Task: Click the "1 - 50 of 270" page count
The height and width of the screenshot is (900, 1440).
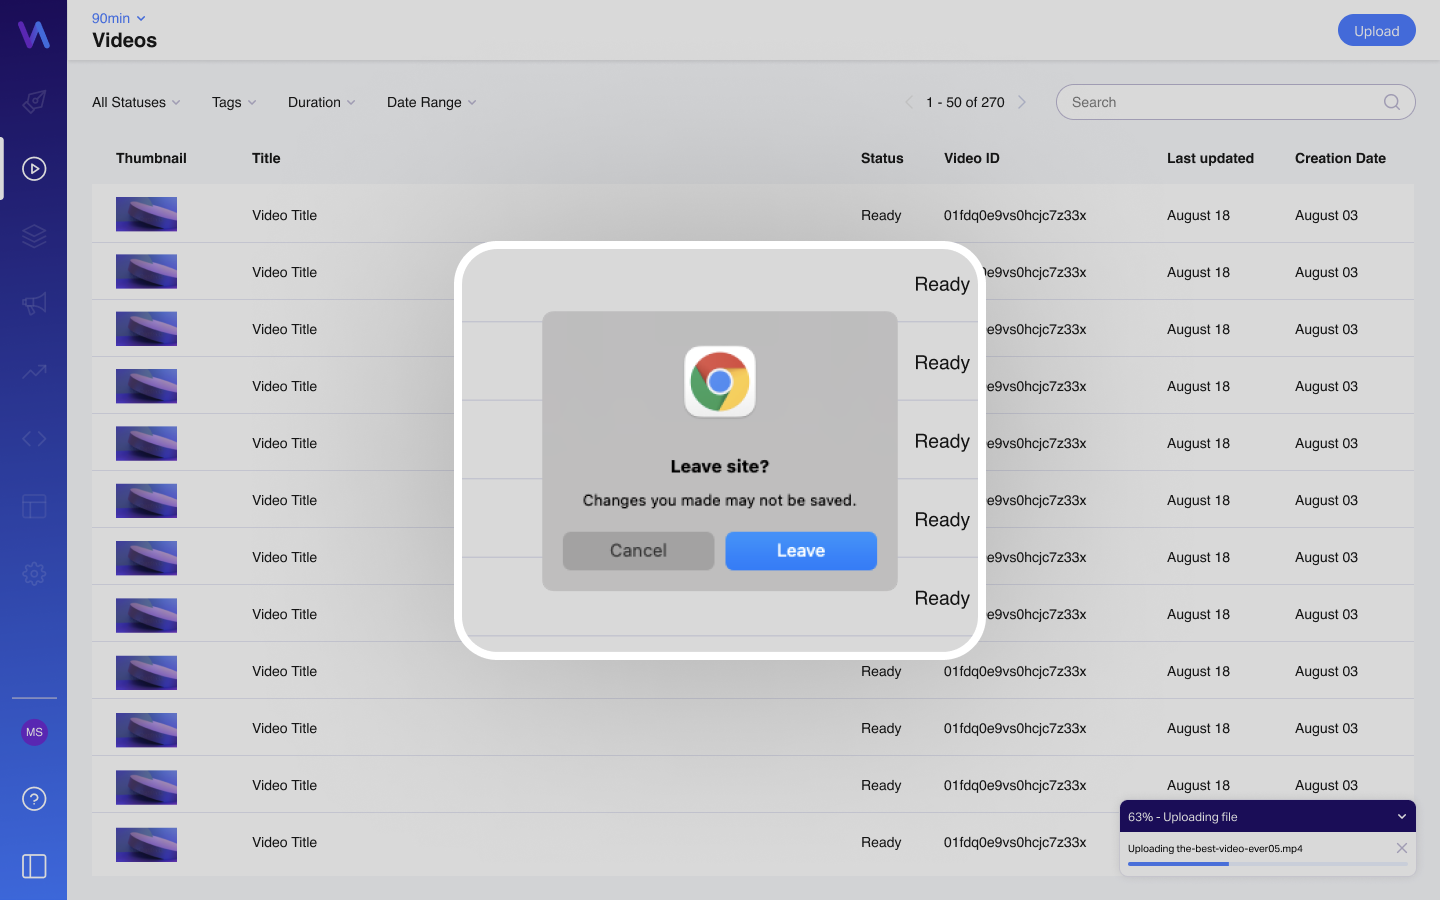Action: 965,102
